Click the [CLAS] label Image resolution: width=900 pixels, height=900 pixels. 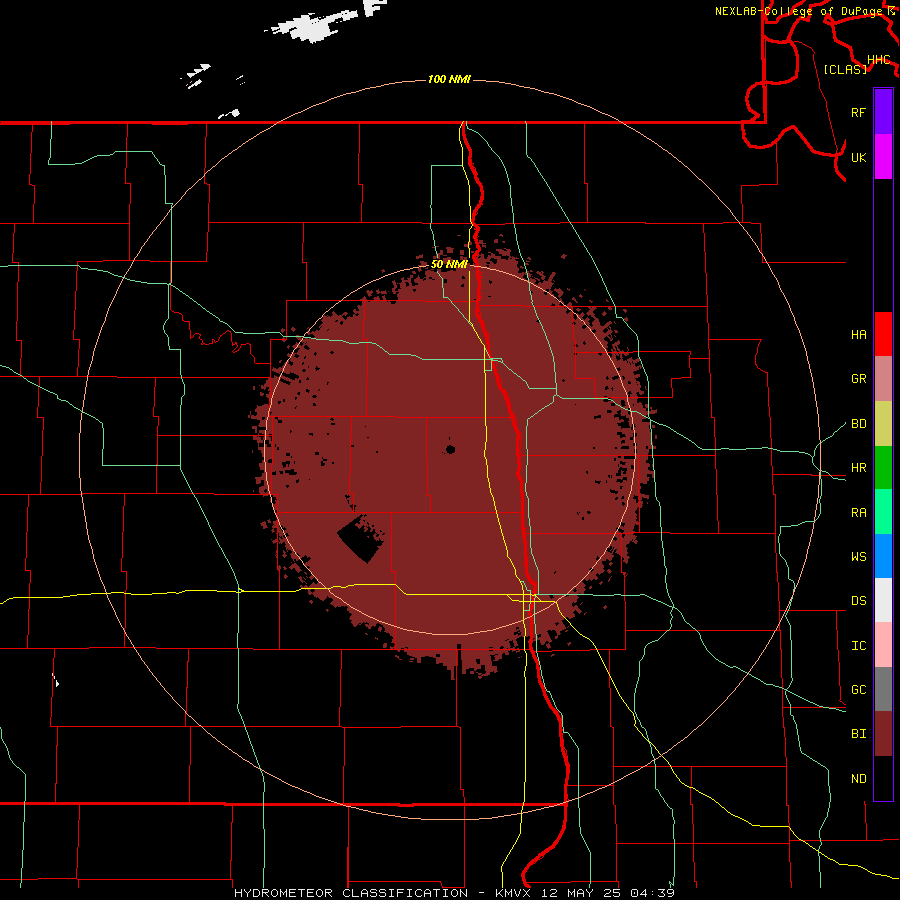pos(845,70)
